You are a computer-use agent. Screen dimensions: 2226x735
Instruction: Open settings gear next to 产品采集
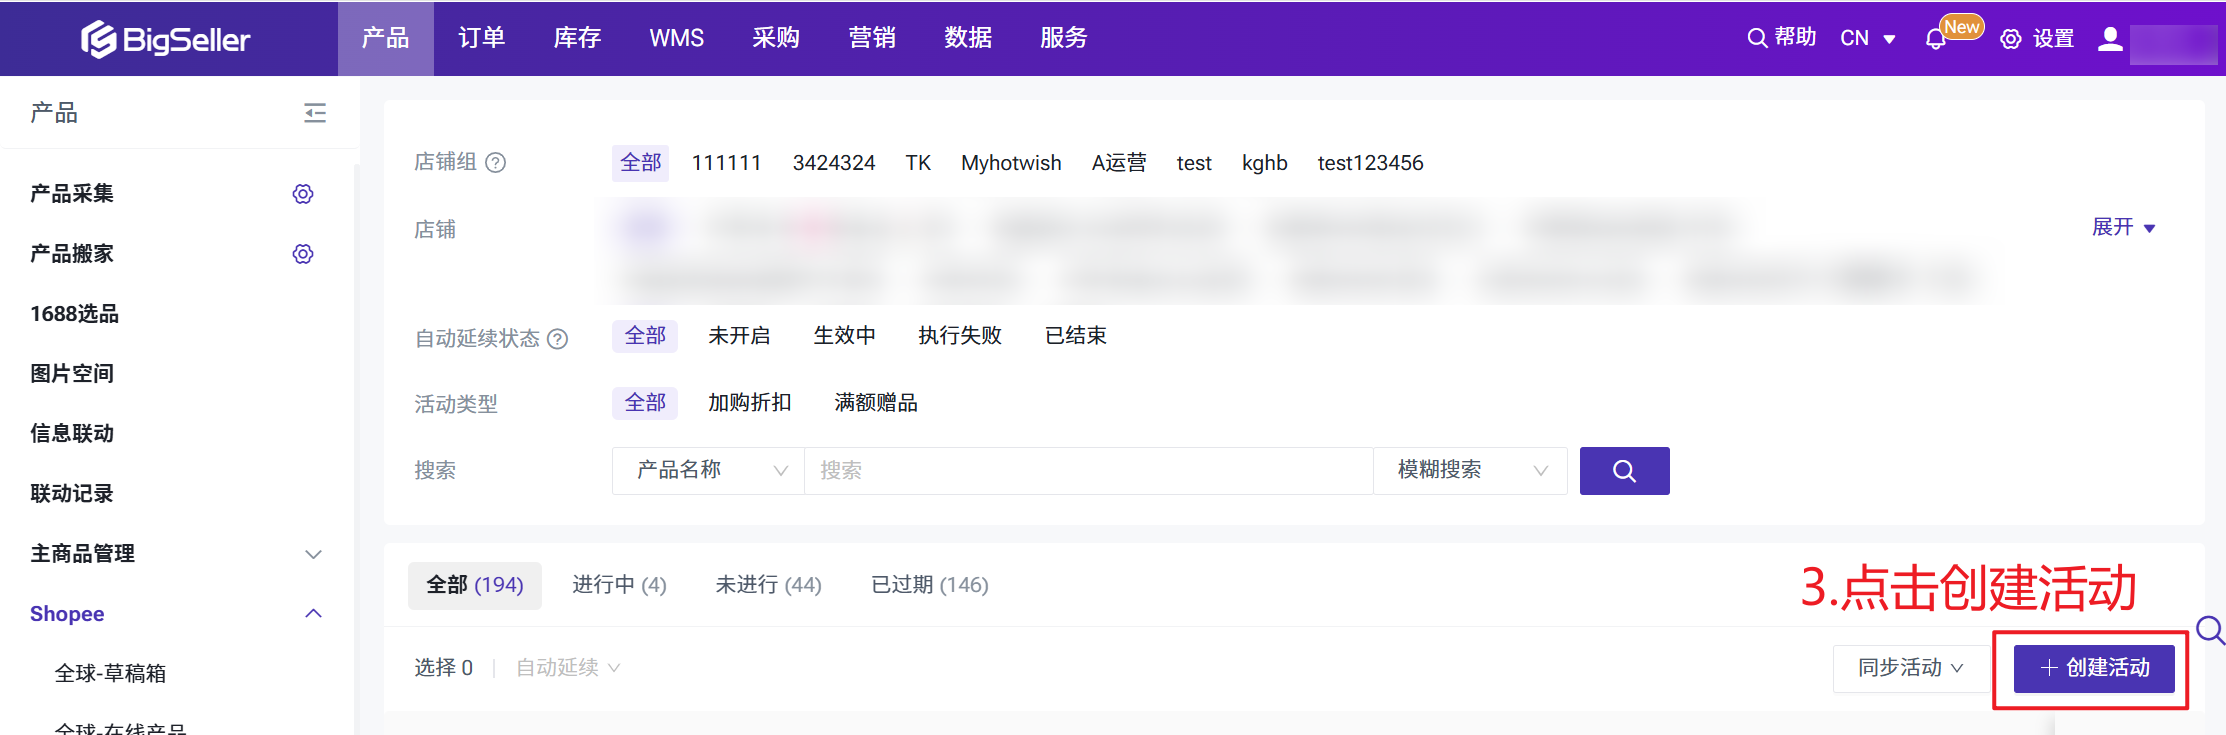(x=303, y=194)
